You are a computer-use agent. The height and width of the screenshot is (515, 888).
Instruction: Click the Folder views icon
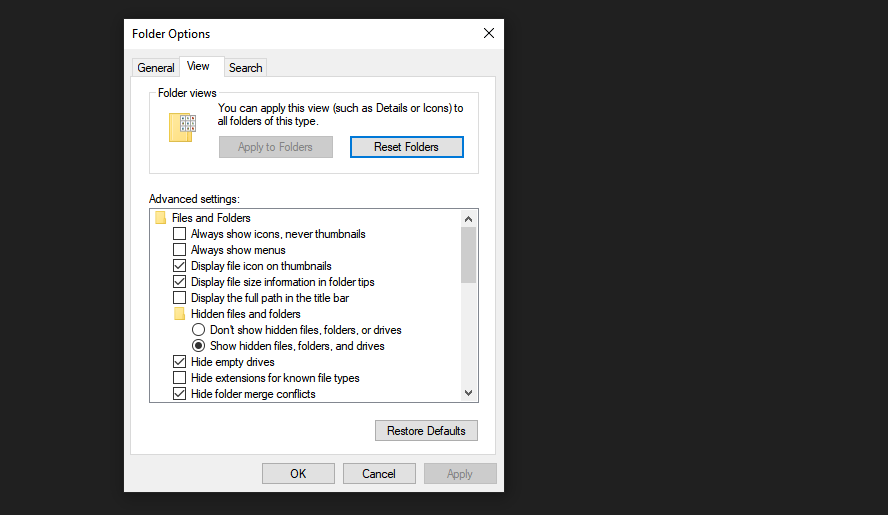(x=182, y=127)
